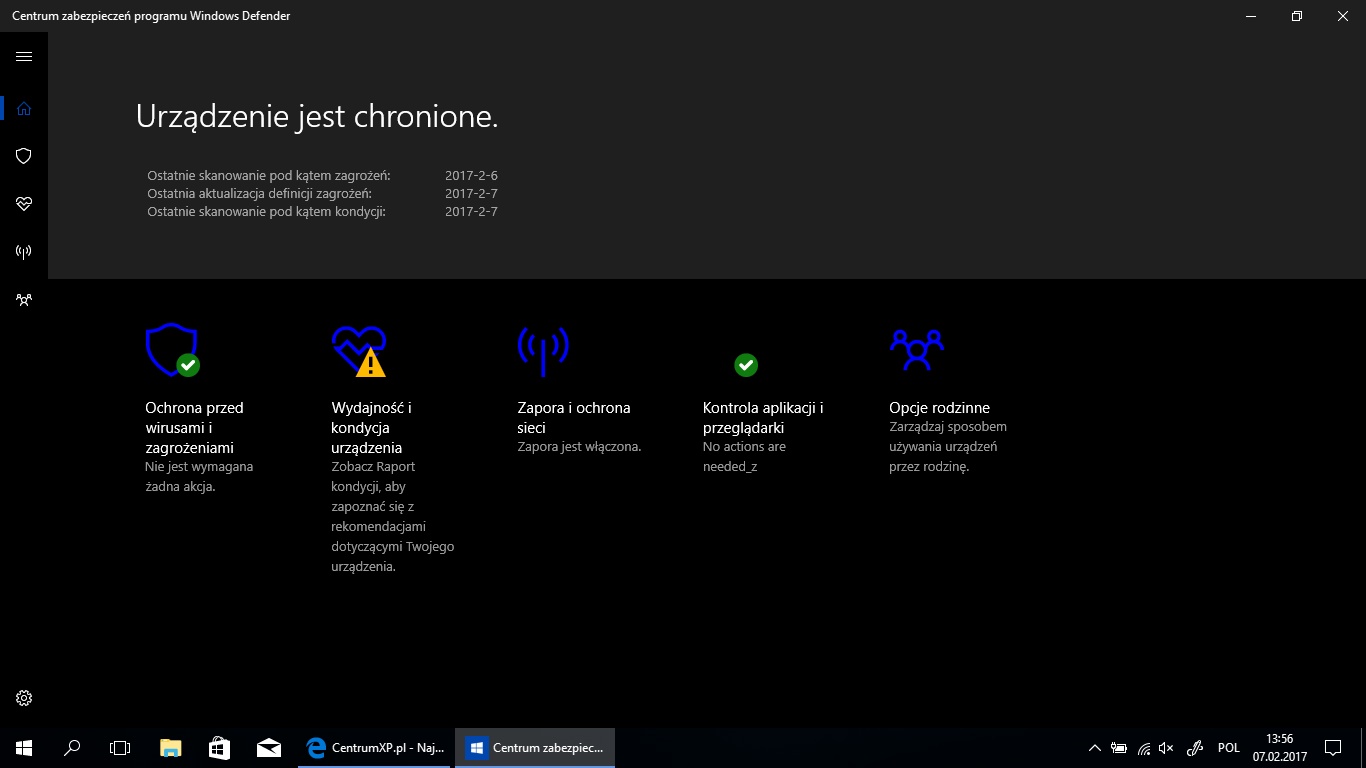This screenshot has width=1366, height=768.
Task: Open settings gear in Defender sidebar
Action: pyautogui.click(x=24, y=698)
